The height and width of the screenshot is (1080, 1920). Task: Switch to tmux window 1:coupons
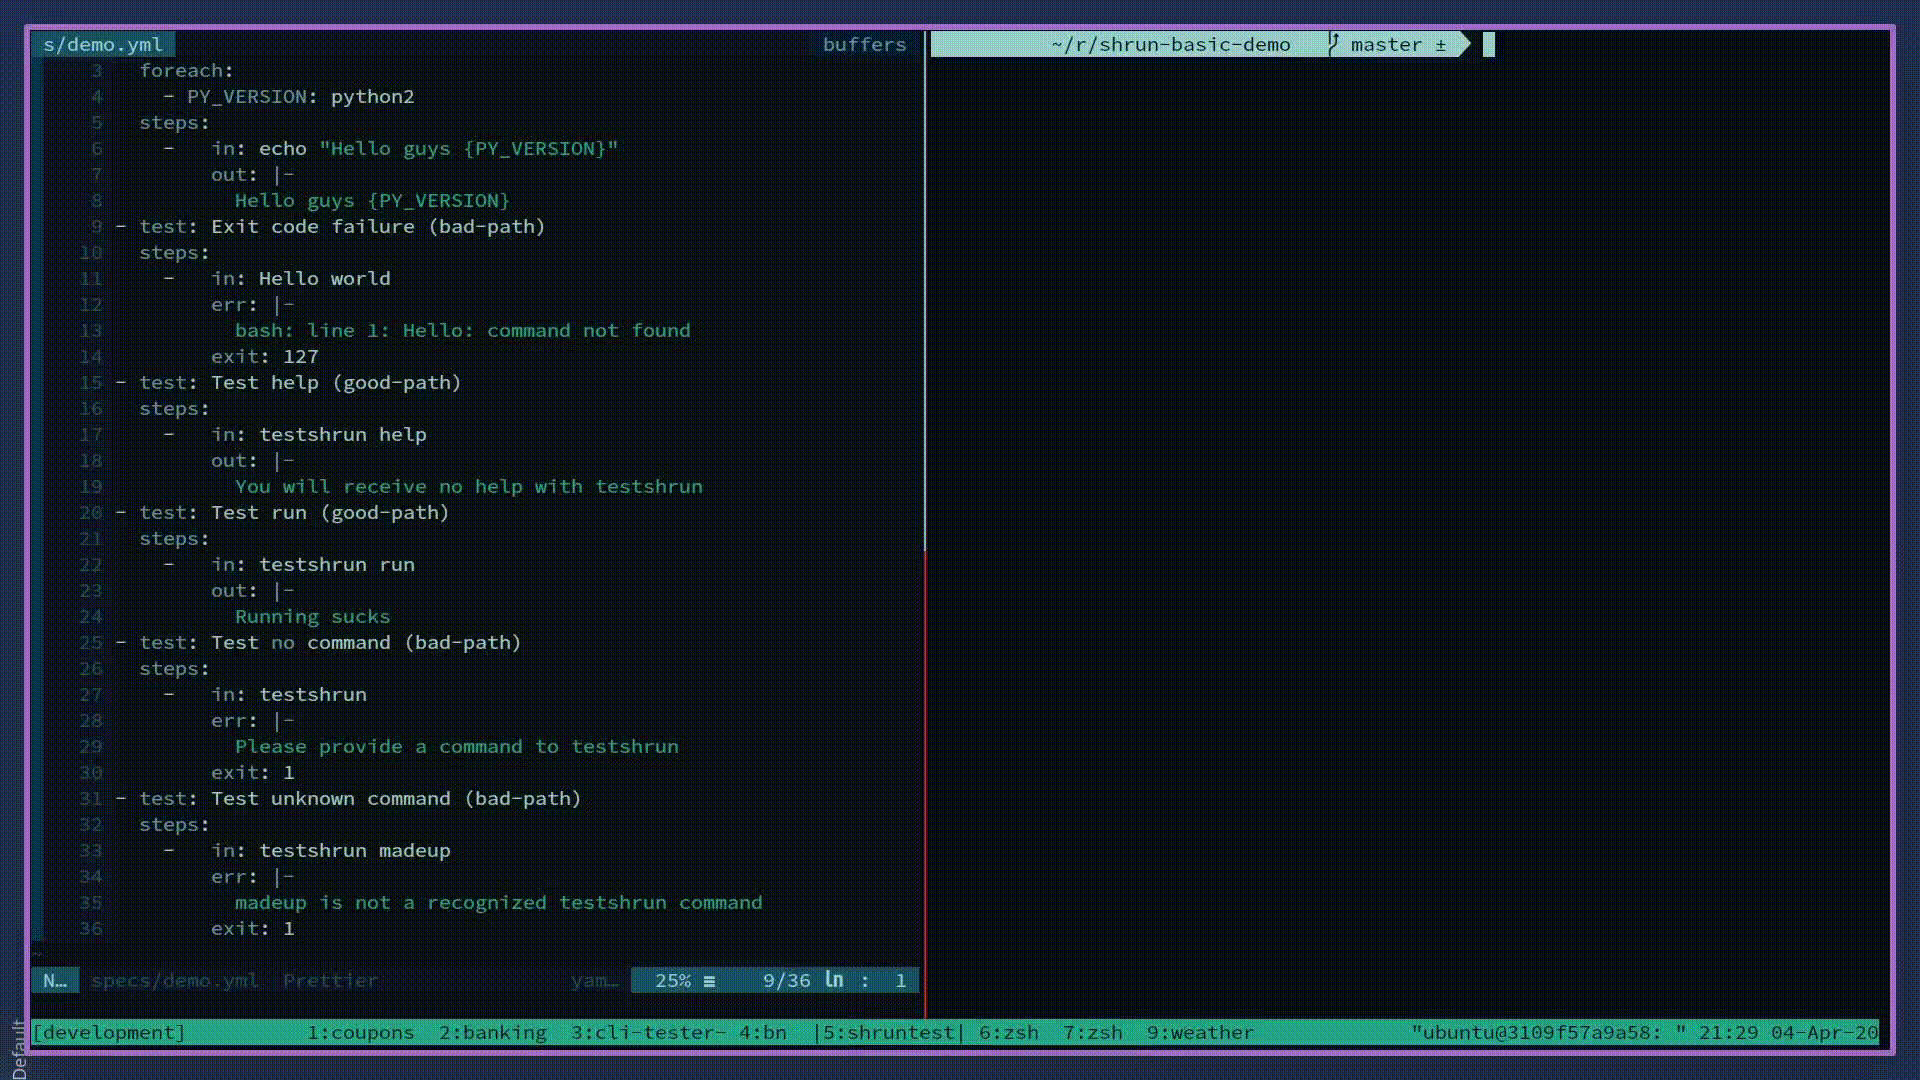pos(360,1033)
